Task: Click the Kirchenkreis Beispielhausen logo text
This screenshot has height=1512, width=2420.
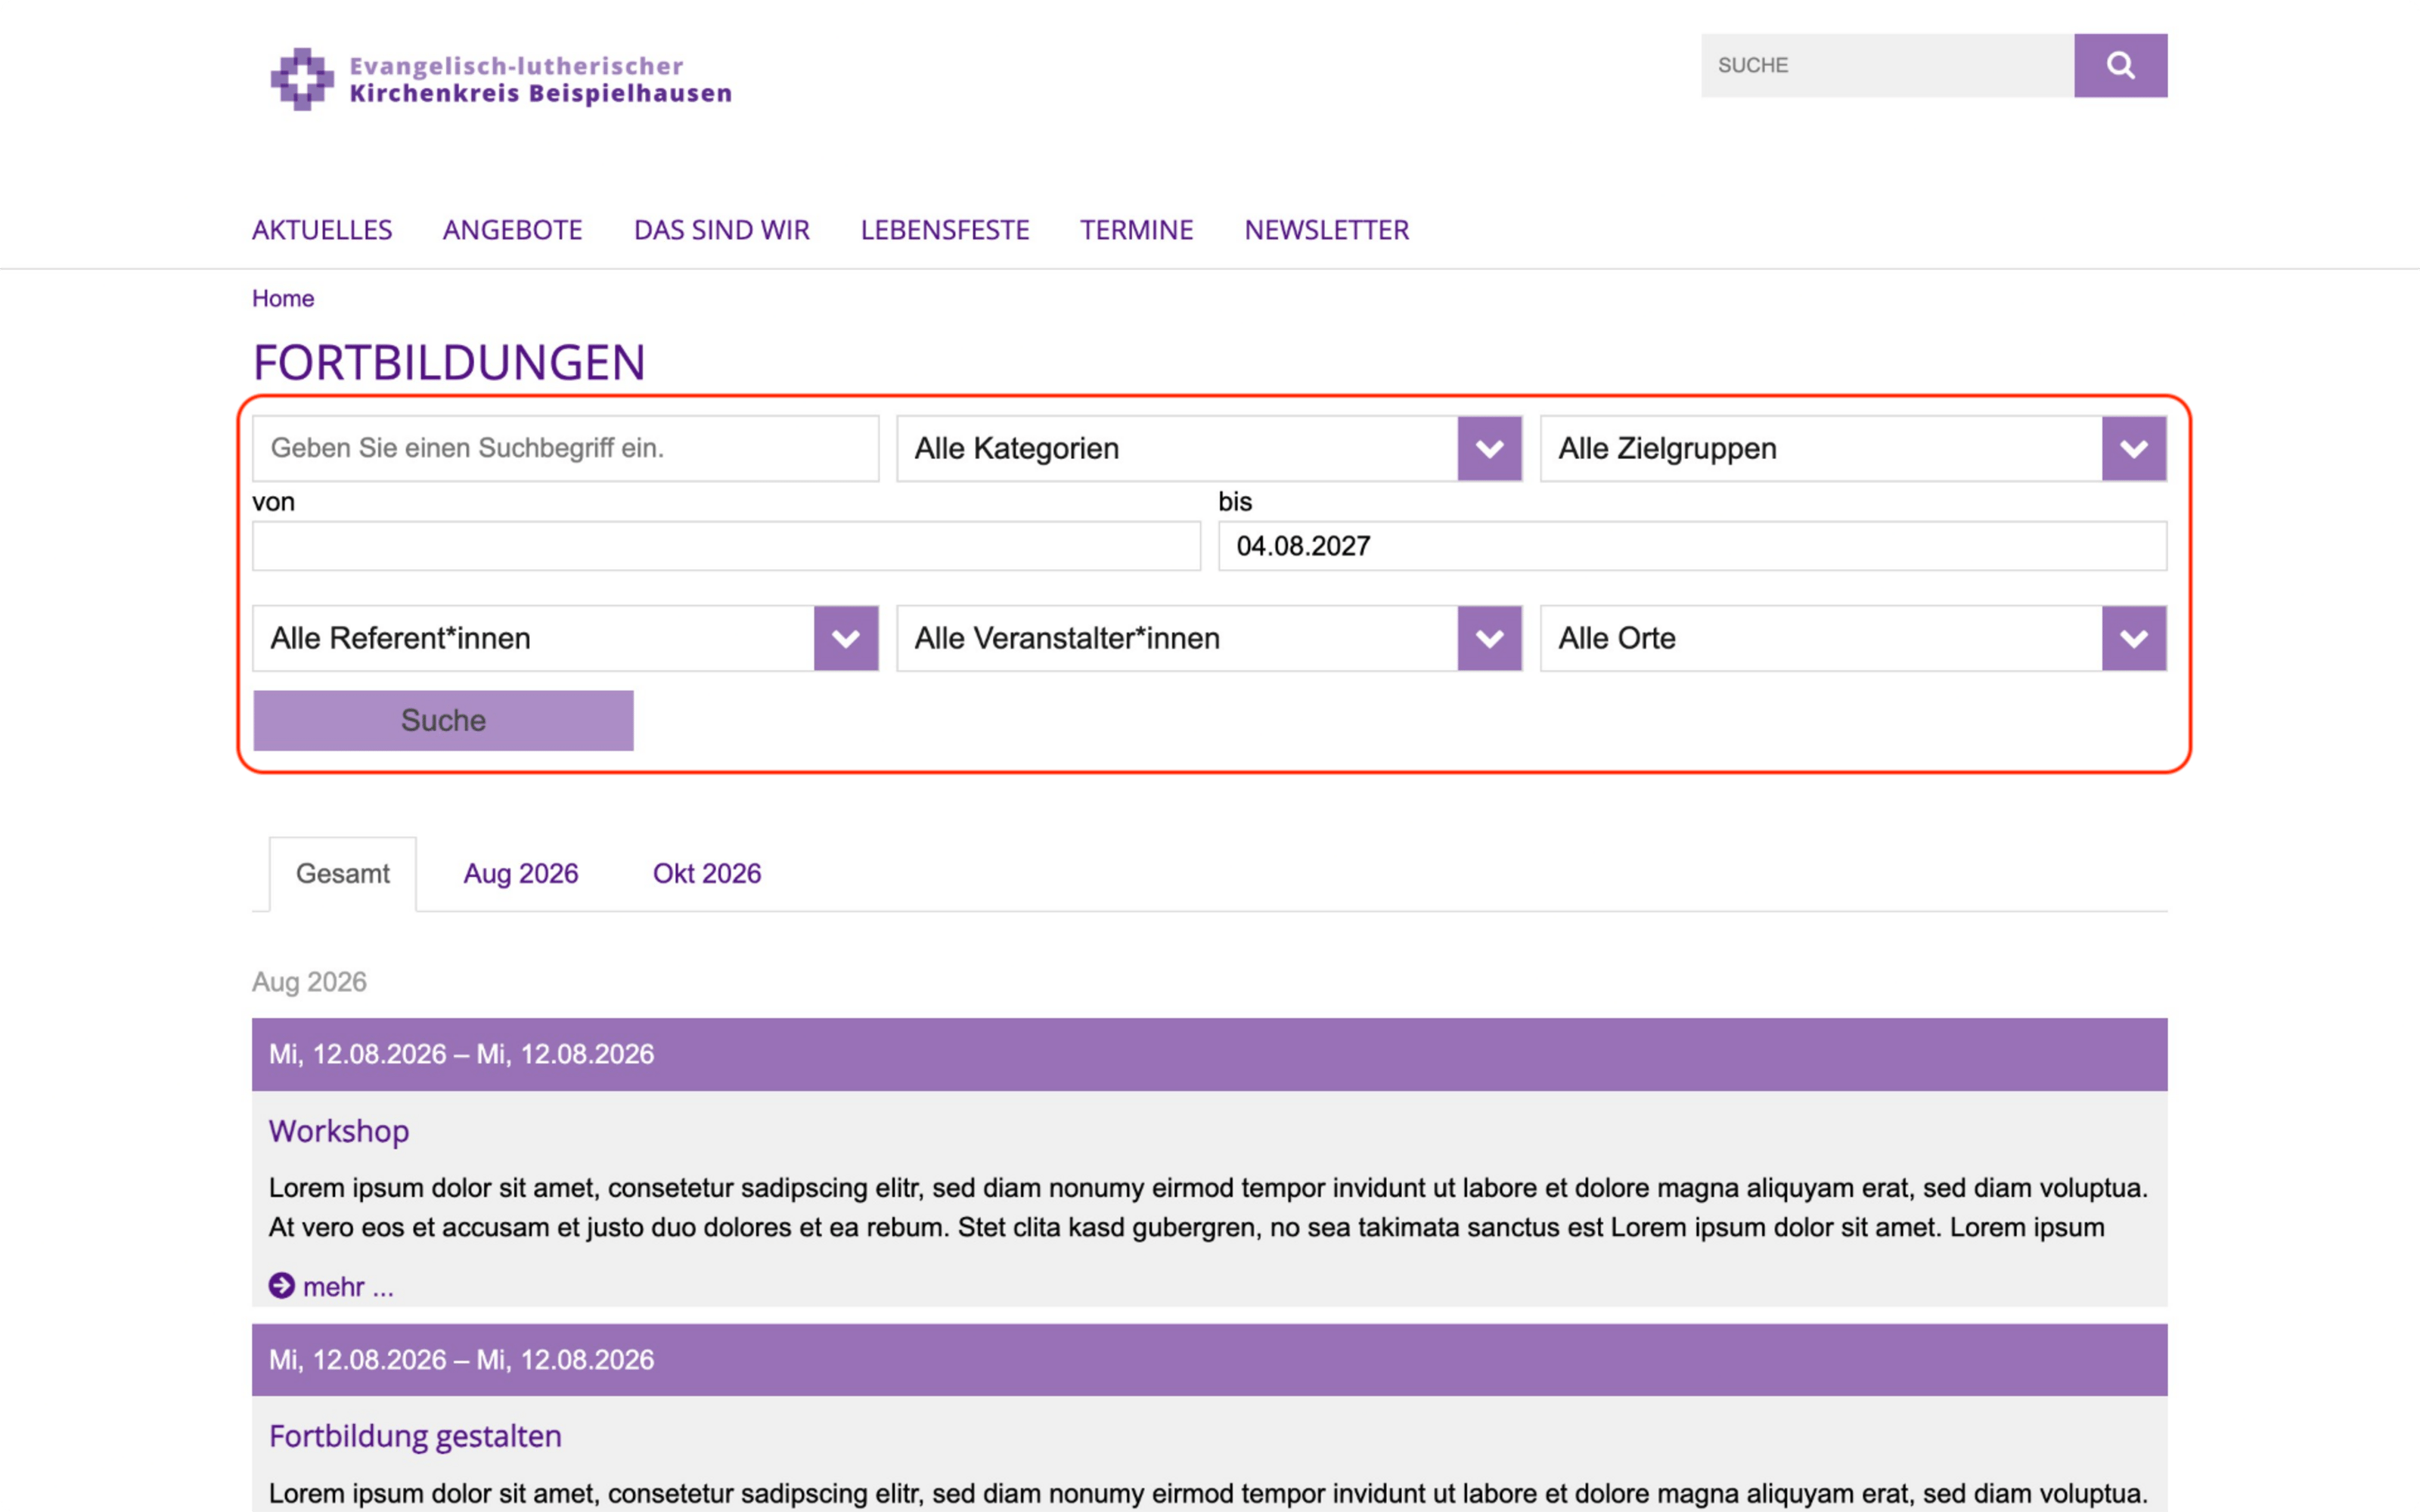Action: [x=540, y=79]
